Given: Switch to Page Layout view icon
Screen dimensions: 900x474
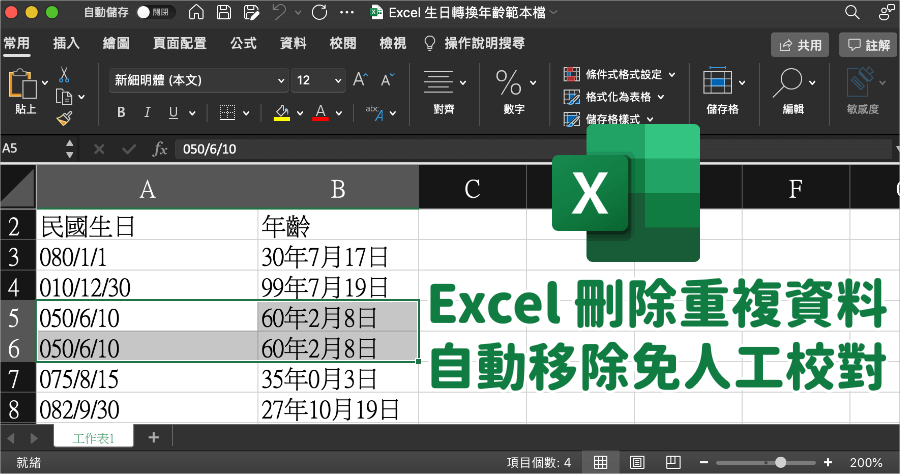Looking at the screenshot, I should (x=637, y=463).
